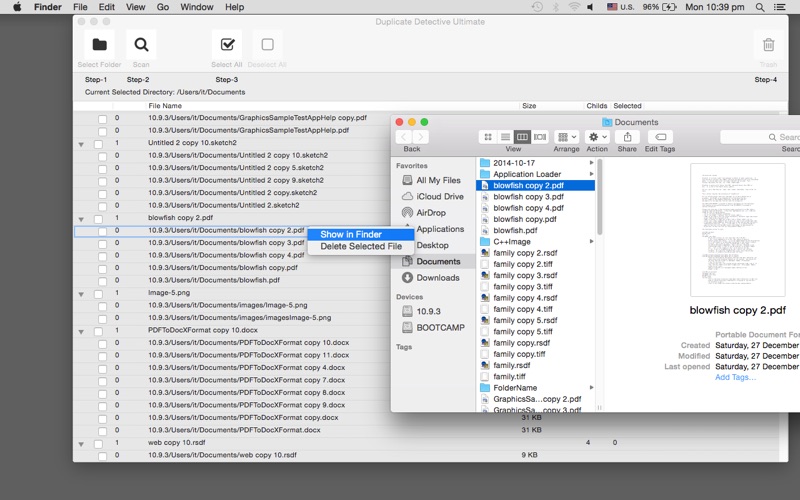Switch Finder to column view

pyautogui.click(x=522, y=137)
